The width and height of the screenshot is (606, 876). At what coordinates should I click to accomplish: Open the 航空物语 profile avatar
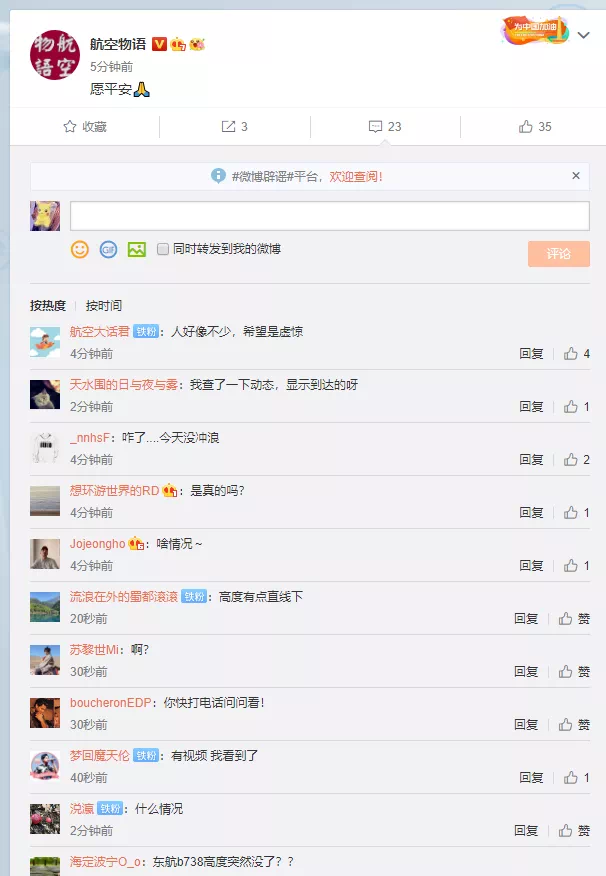pos(55,55)
